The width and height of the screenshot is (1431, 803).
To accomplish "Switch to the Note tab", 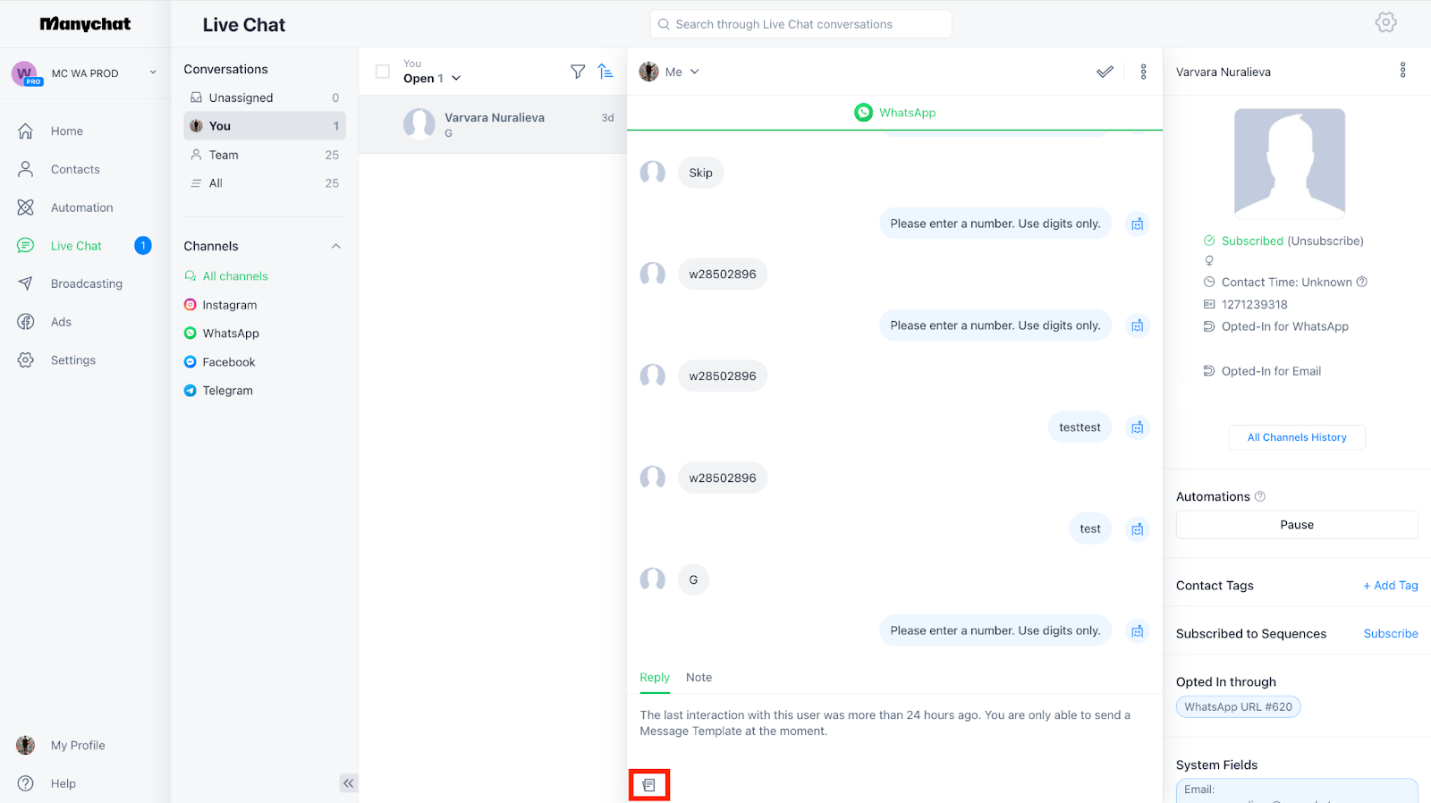I will [x=698, y=677].
